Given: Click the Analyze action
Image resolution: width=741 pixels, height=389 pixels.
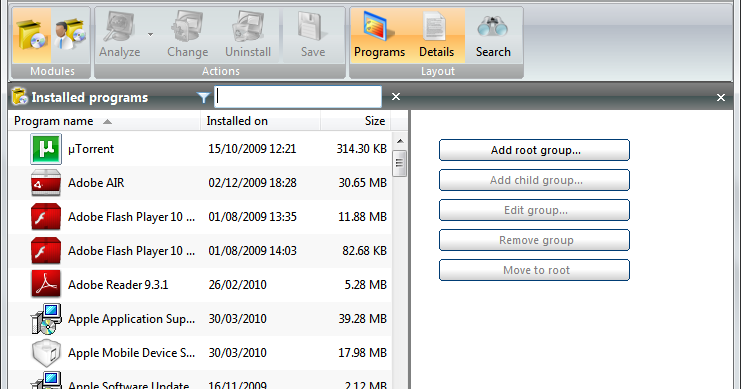Looking at the screenshot, I should coord(120,36).
